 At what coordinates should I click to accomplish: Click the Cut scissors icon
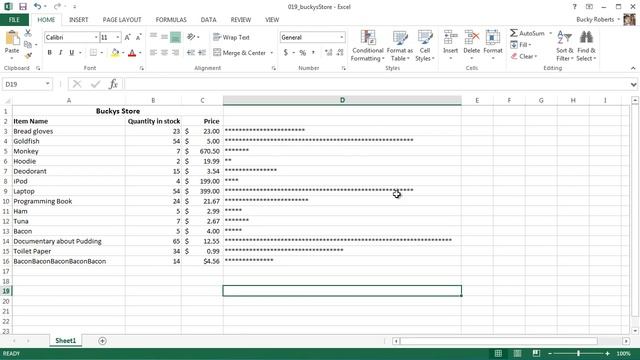click(x=28, y=33)
